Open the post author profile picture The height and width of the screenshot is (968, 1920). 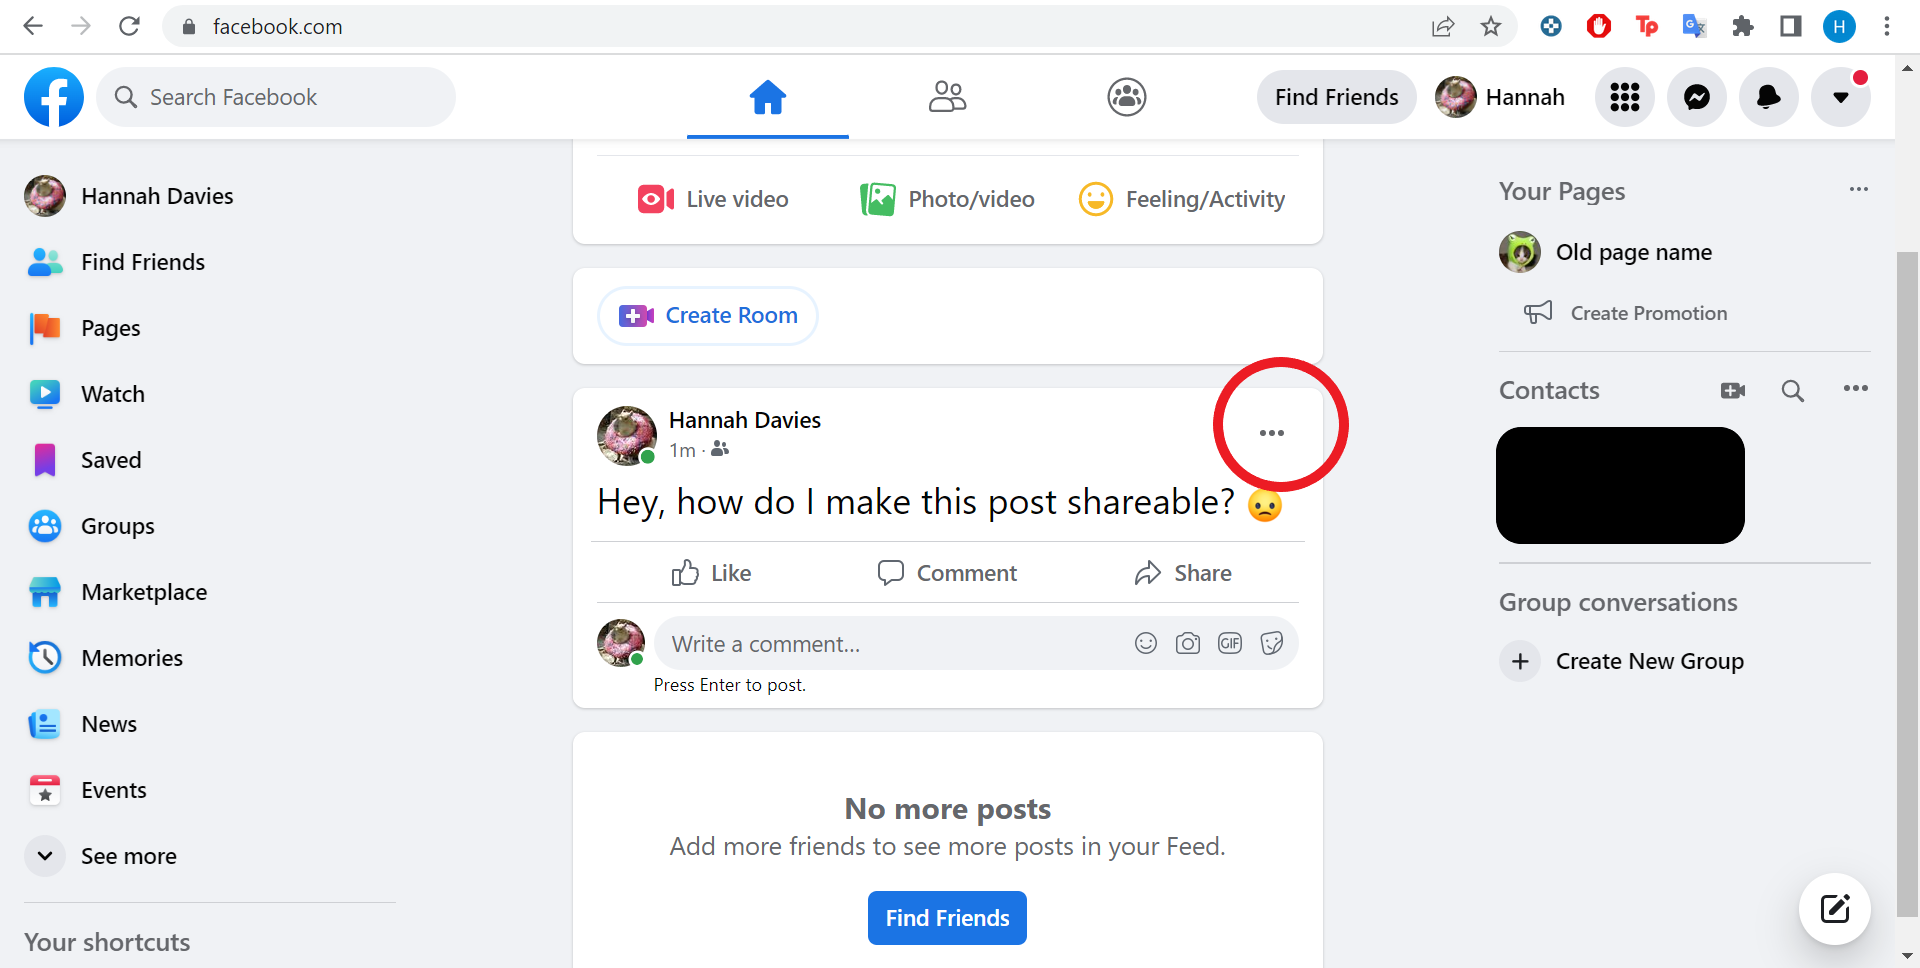coord(627,435)
